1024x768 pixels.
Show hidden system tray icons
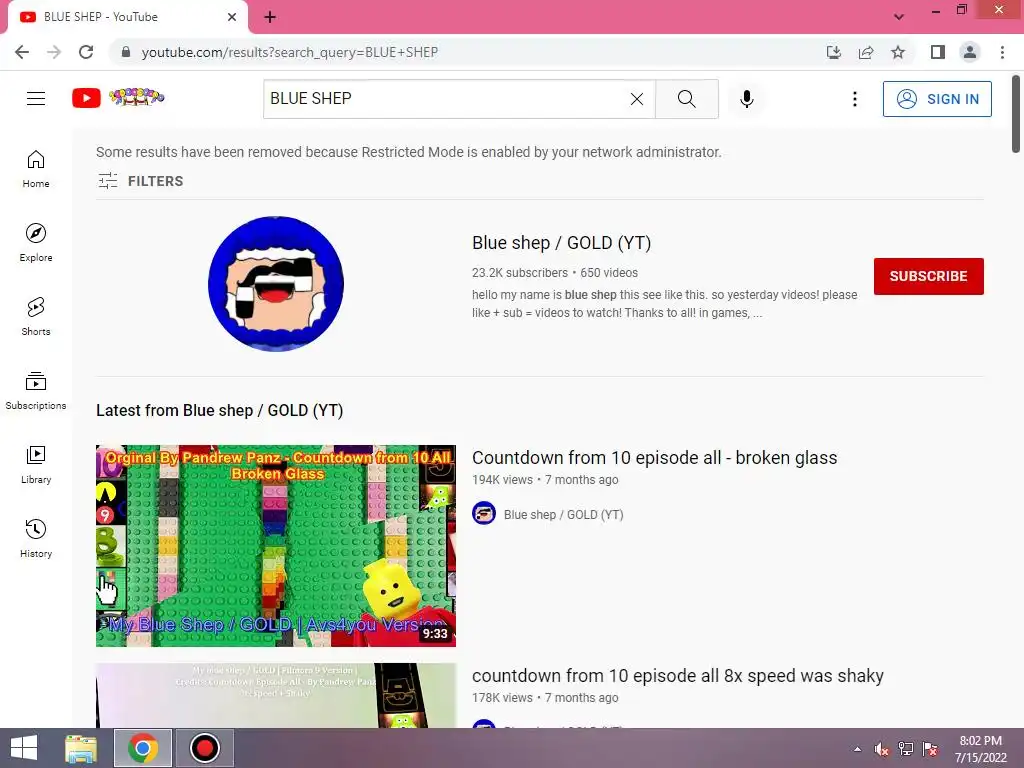[x=857, y=749]
